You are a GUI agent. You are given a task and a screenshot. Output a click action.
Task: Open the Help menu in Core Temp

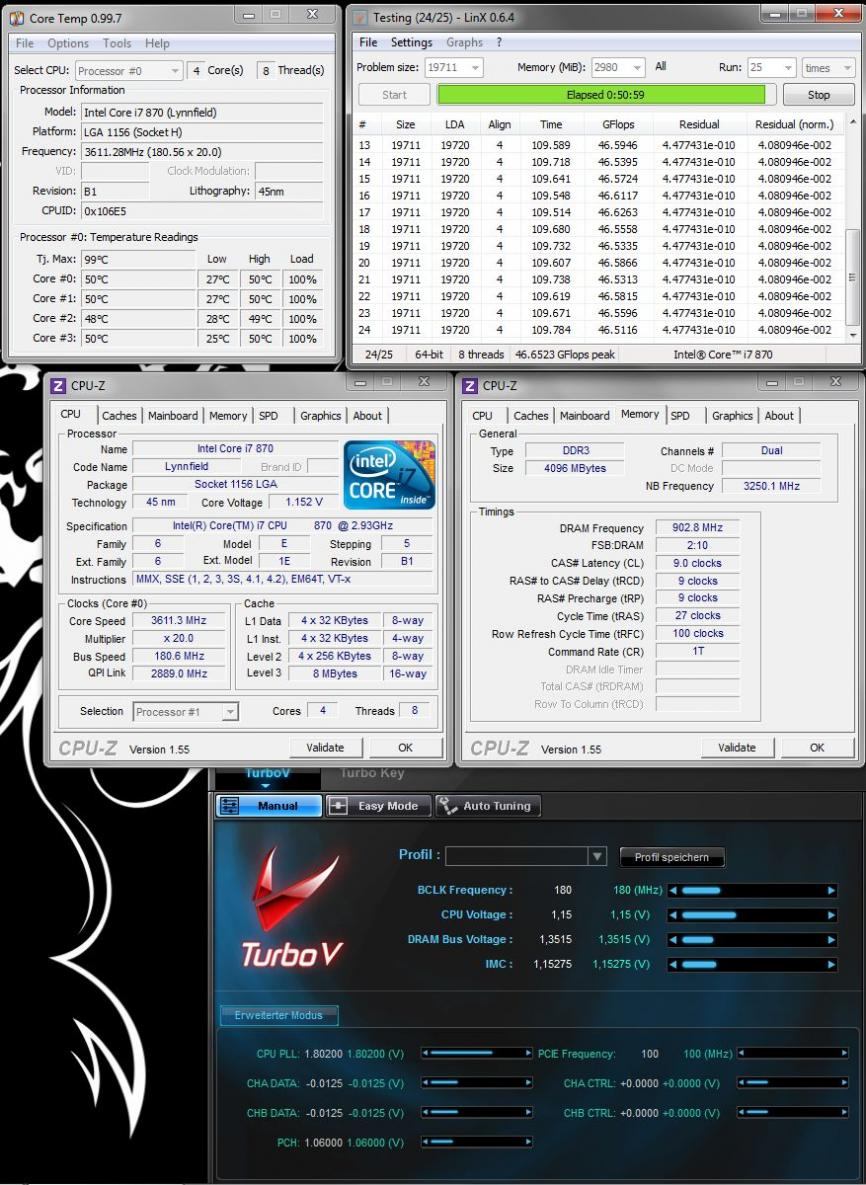point(157,43)
